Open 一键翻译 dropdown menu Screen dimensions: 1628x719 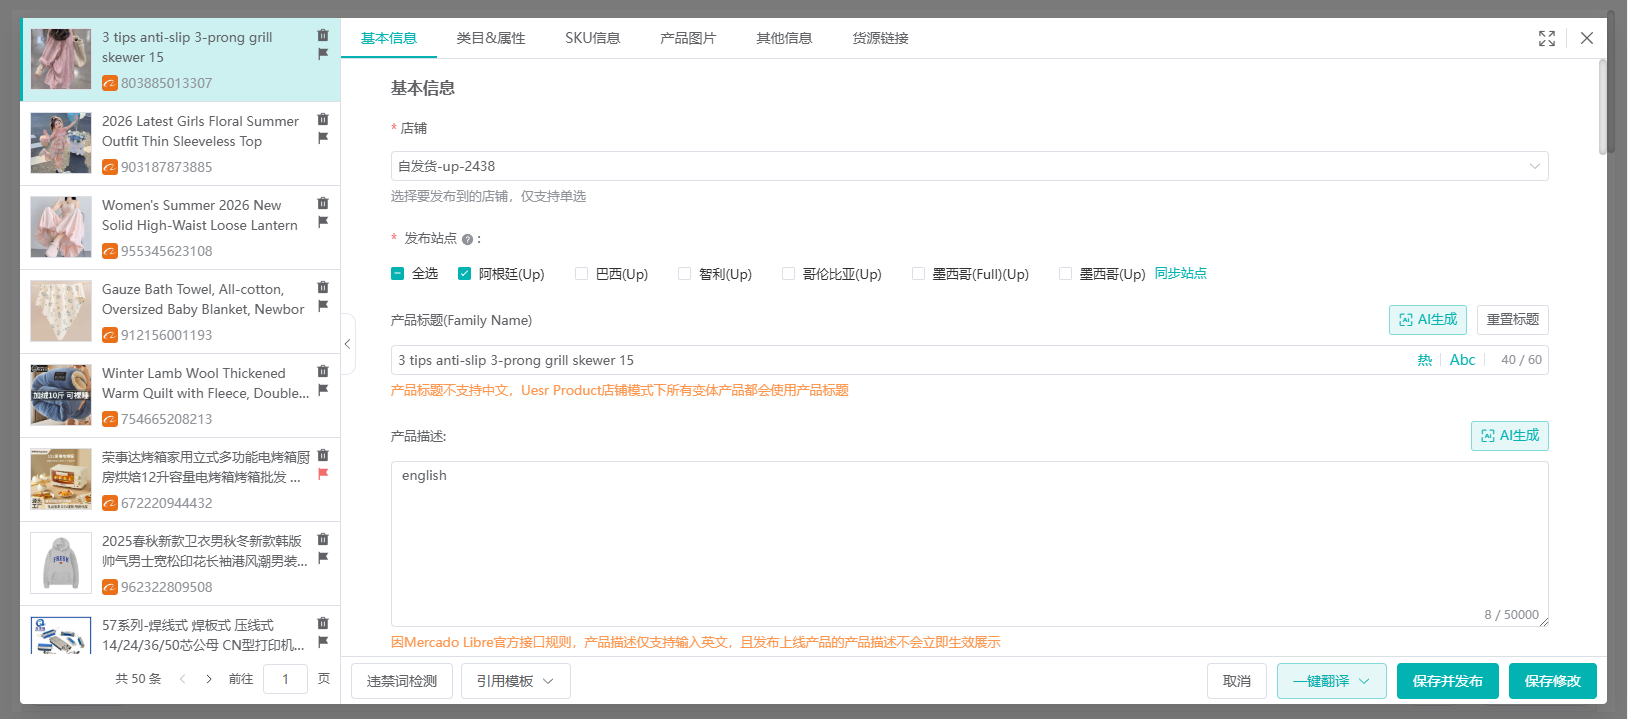(1331, 681)
